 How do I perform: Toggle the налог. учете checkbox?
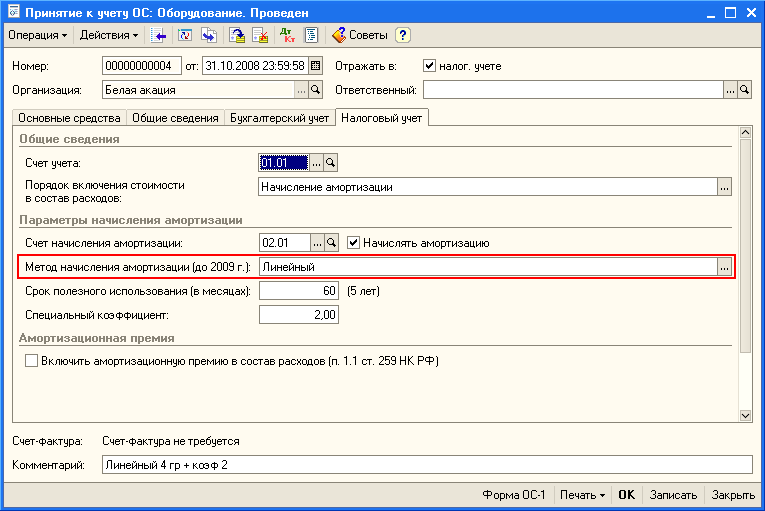[x=429, y=65]
